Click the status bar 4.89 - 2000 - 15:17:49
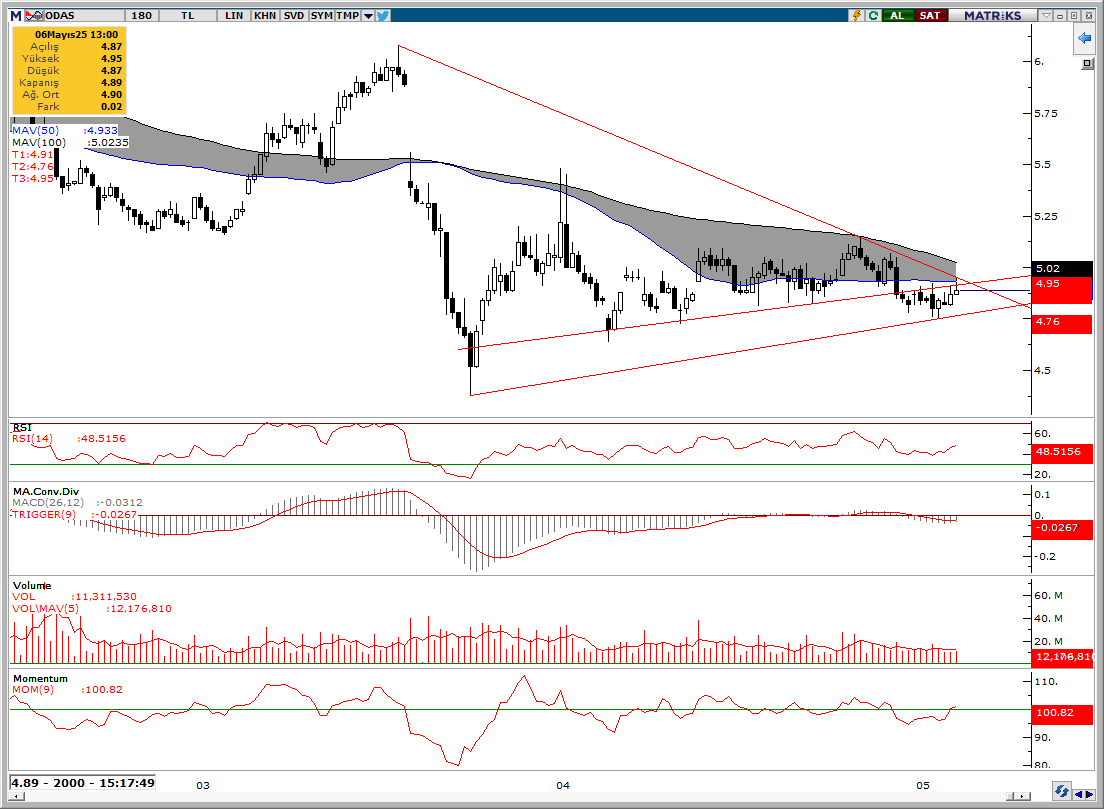This screenshot has width=1104, height=809. pyautogui.click(x=82, y=782)
